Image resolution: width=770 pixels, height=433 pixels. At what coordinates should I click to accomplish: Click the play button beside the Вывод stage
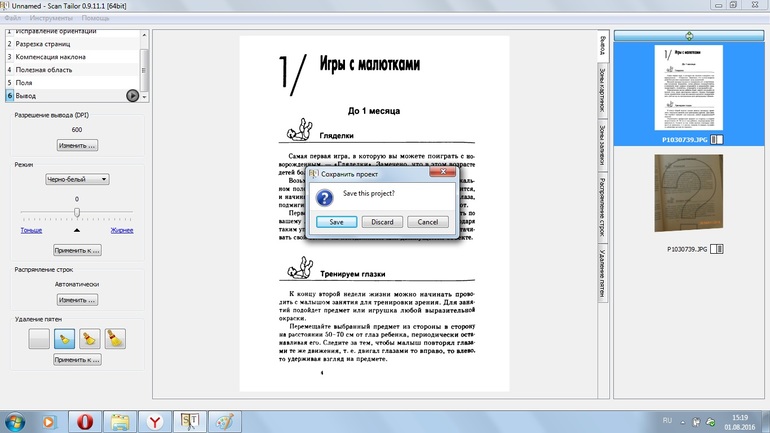tap(132, 95)
